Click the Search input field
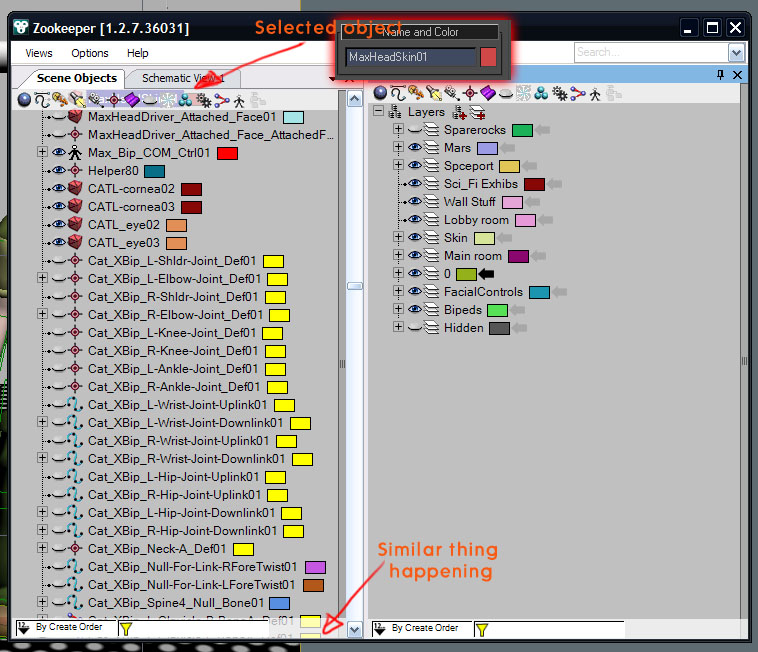The width and height of the screenshot is (758, 652). [x=650, y=52]
